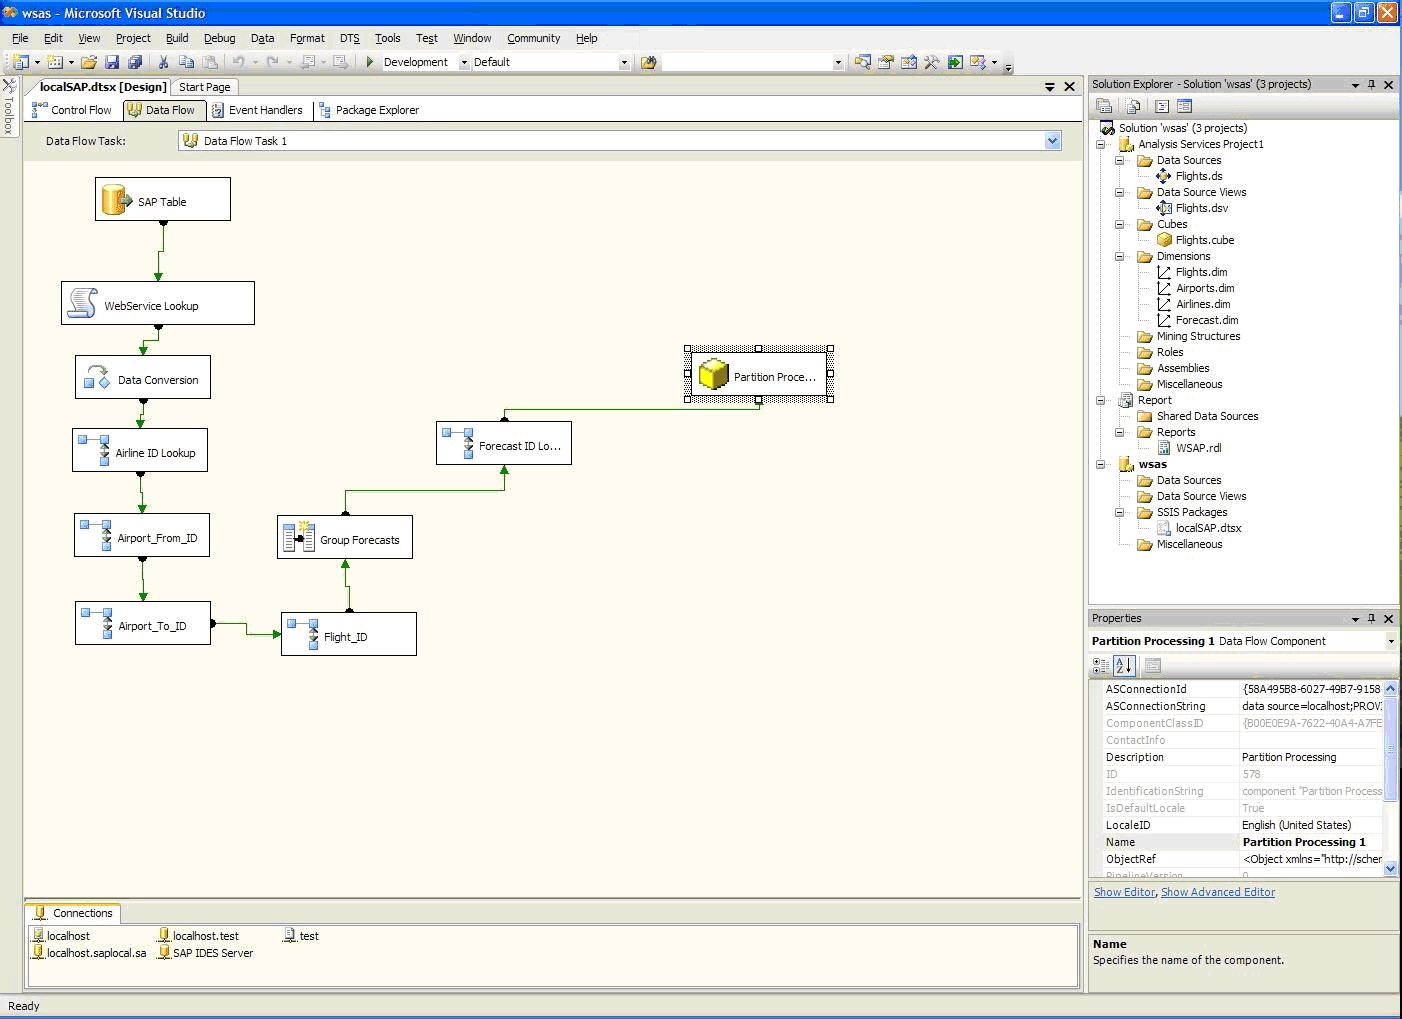
Task: Select the Airport_From_ID lookup component
Action: [x=142, y=535]
